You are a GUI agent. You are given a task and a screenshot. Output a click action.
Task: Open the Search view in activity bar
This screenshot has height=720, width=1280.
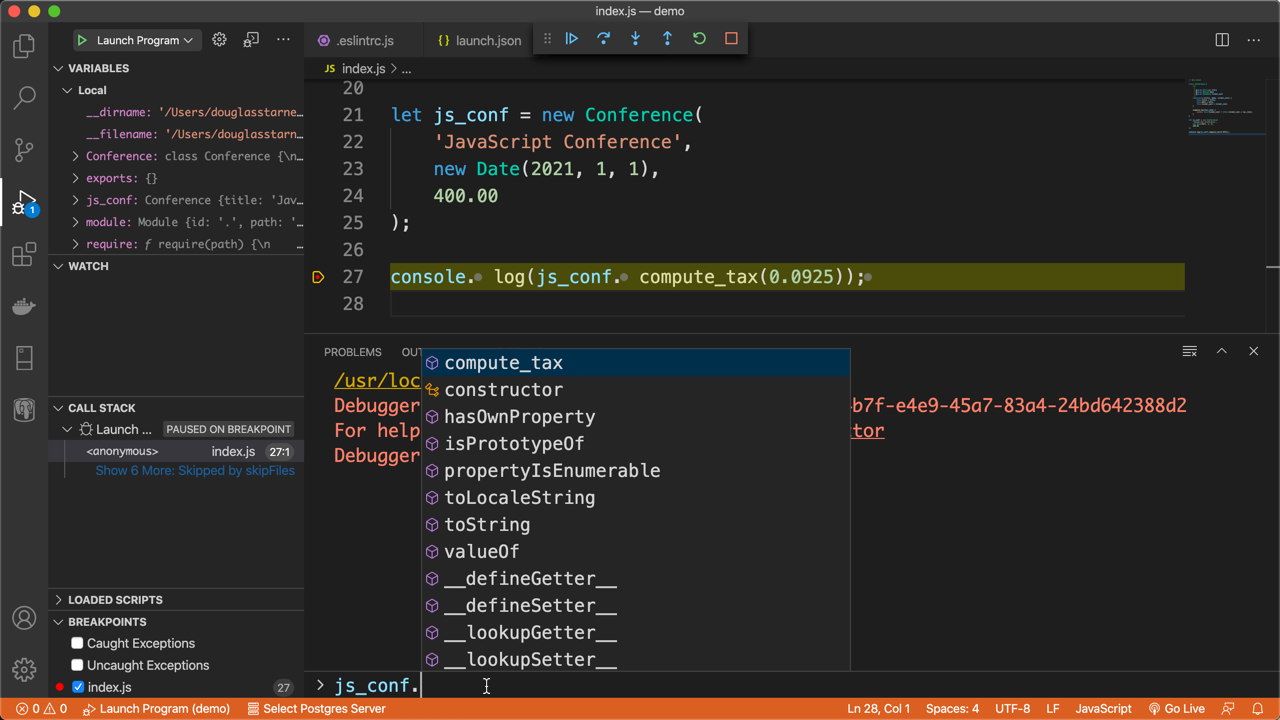click(24, 97)
